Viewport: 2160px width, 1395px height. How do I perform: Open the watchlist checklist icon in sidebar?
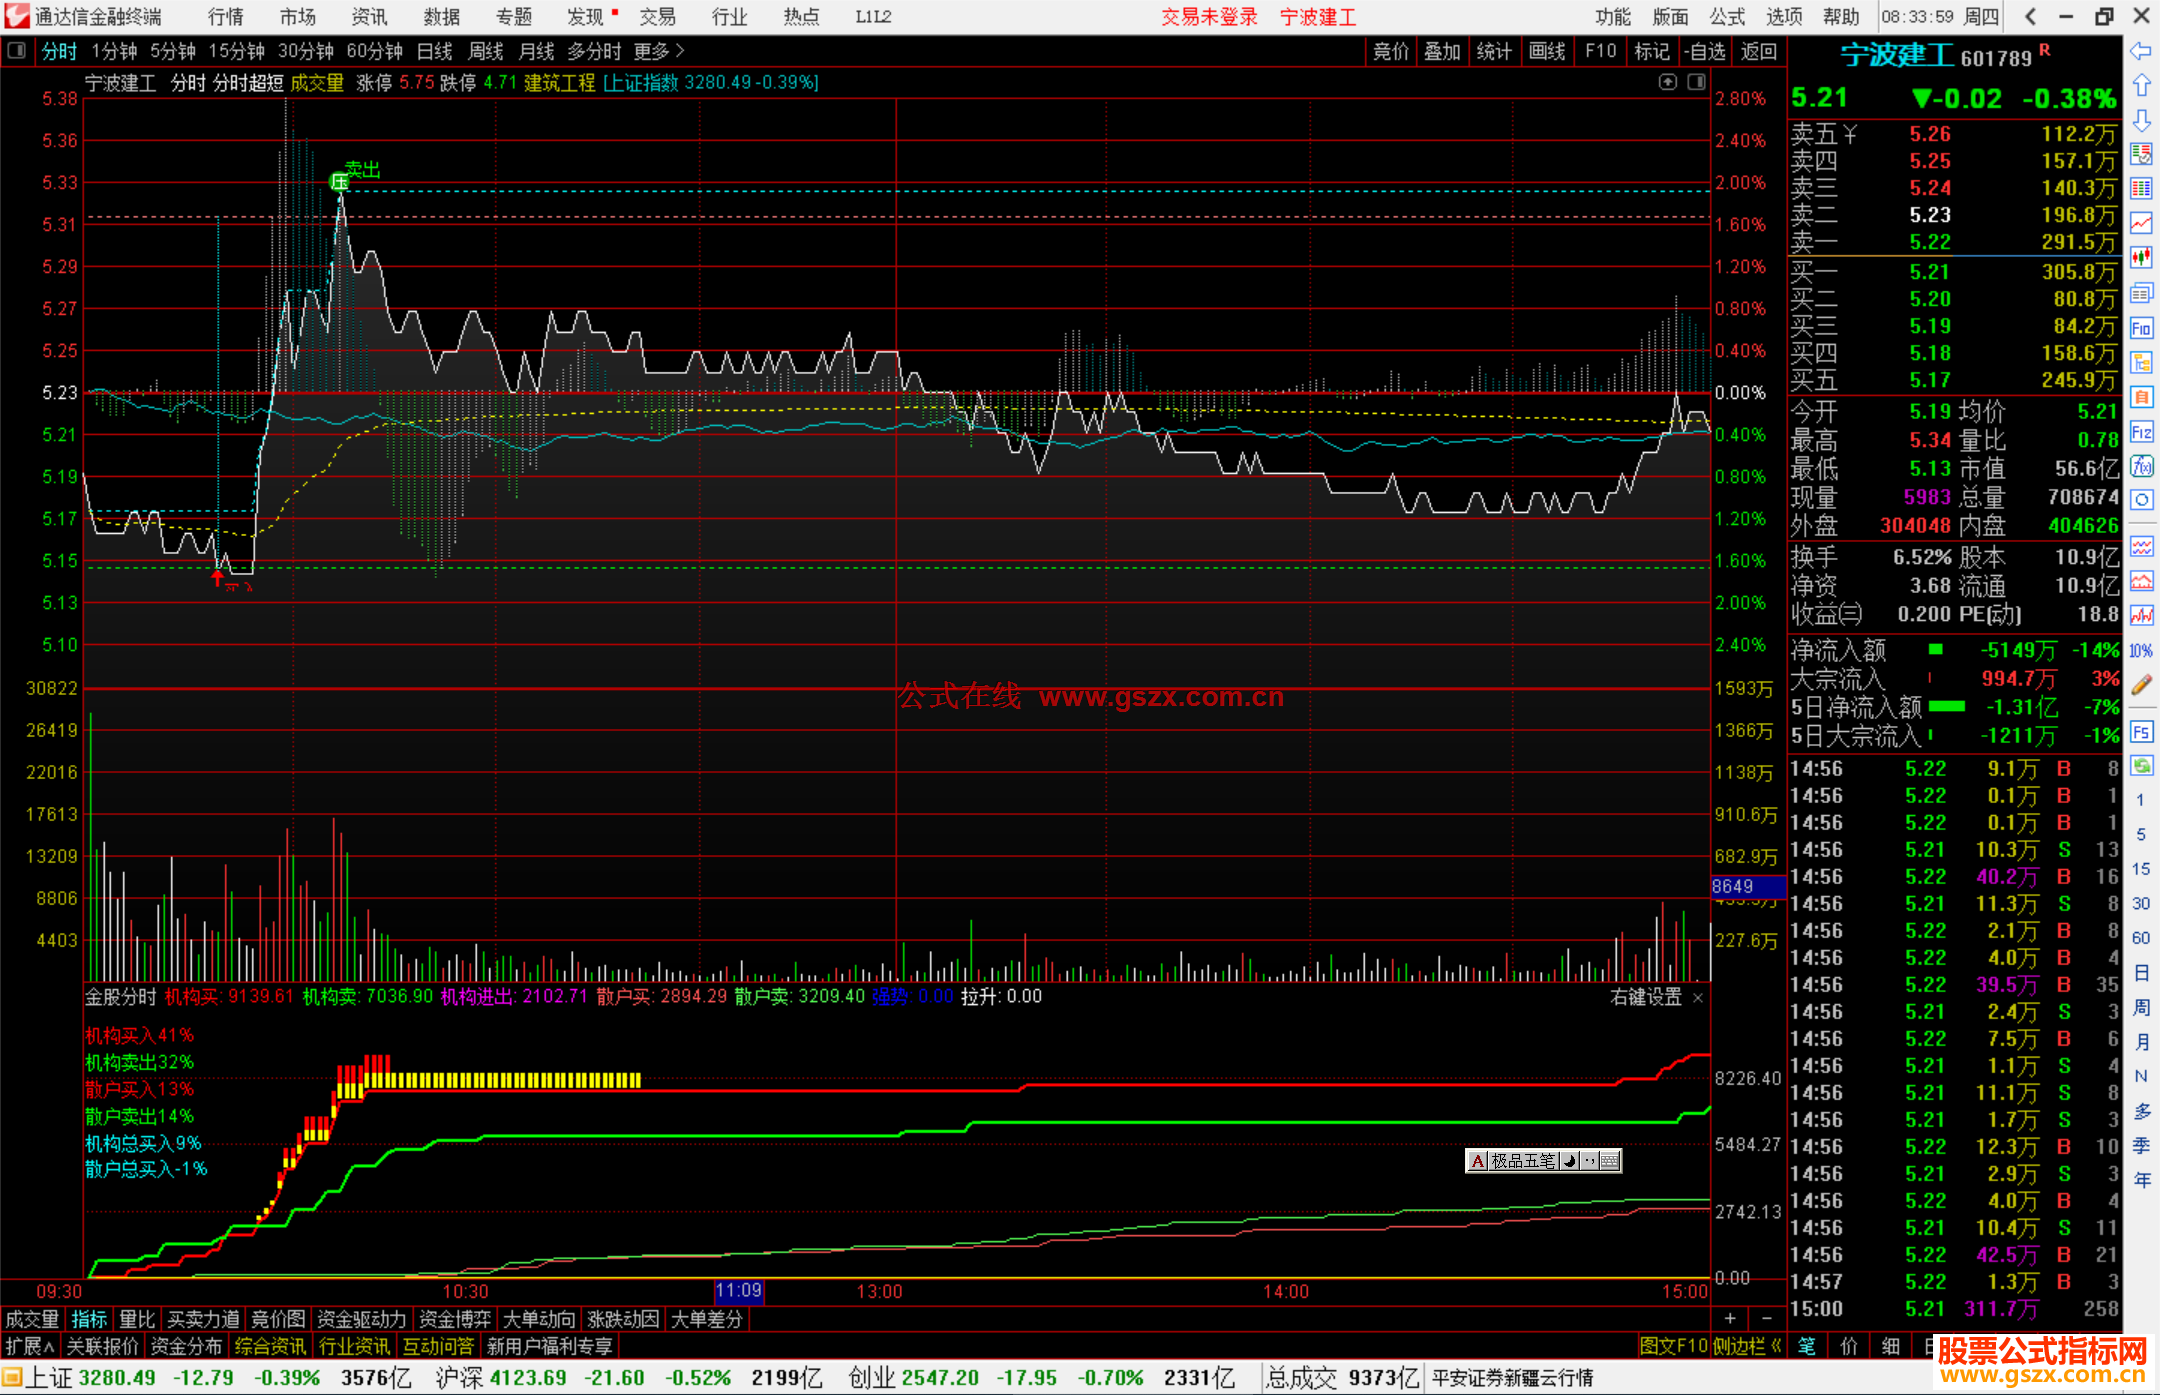click(x=2141, y=154)
